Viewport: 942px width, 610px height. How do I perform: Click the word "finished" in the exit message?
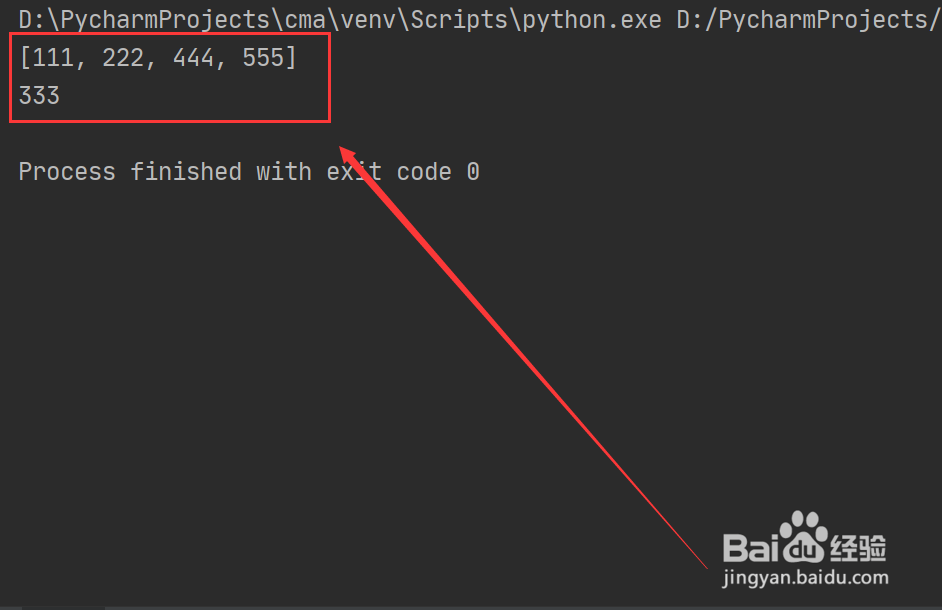point(186,172)
